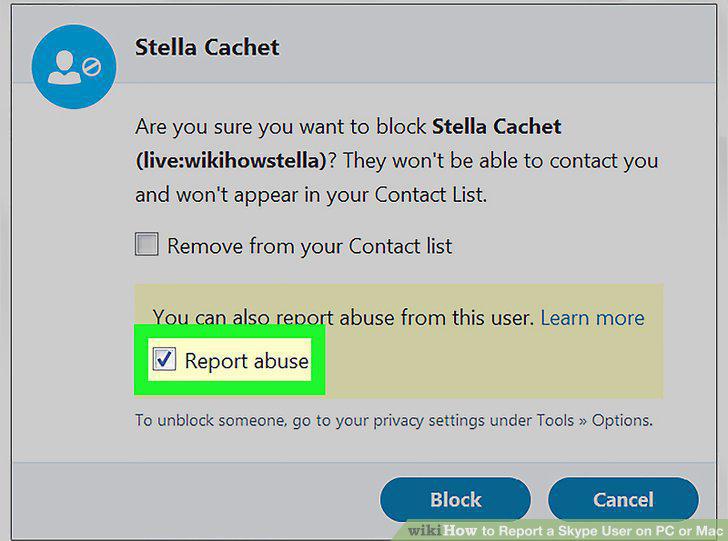The width and height of the screenshot is (728, 541).
Task: Confirm with the Block button
Action: [x=455, y=499]
